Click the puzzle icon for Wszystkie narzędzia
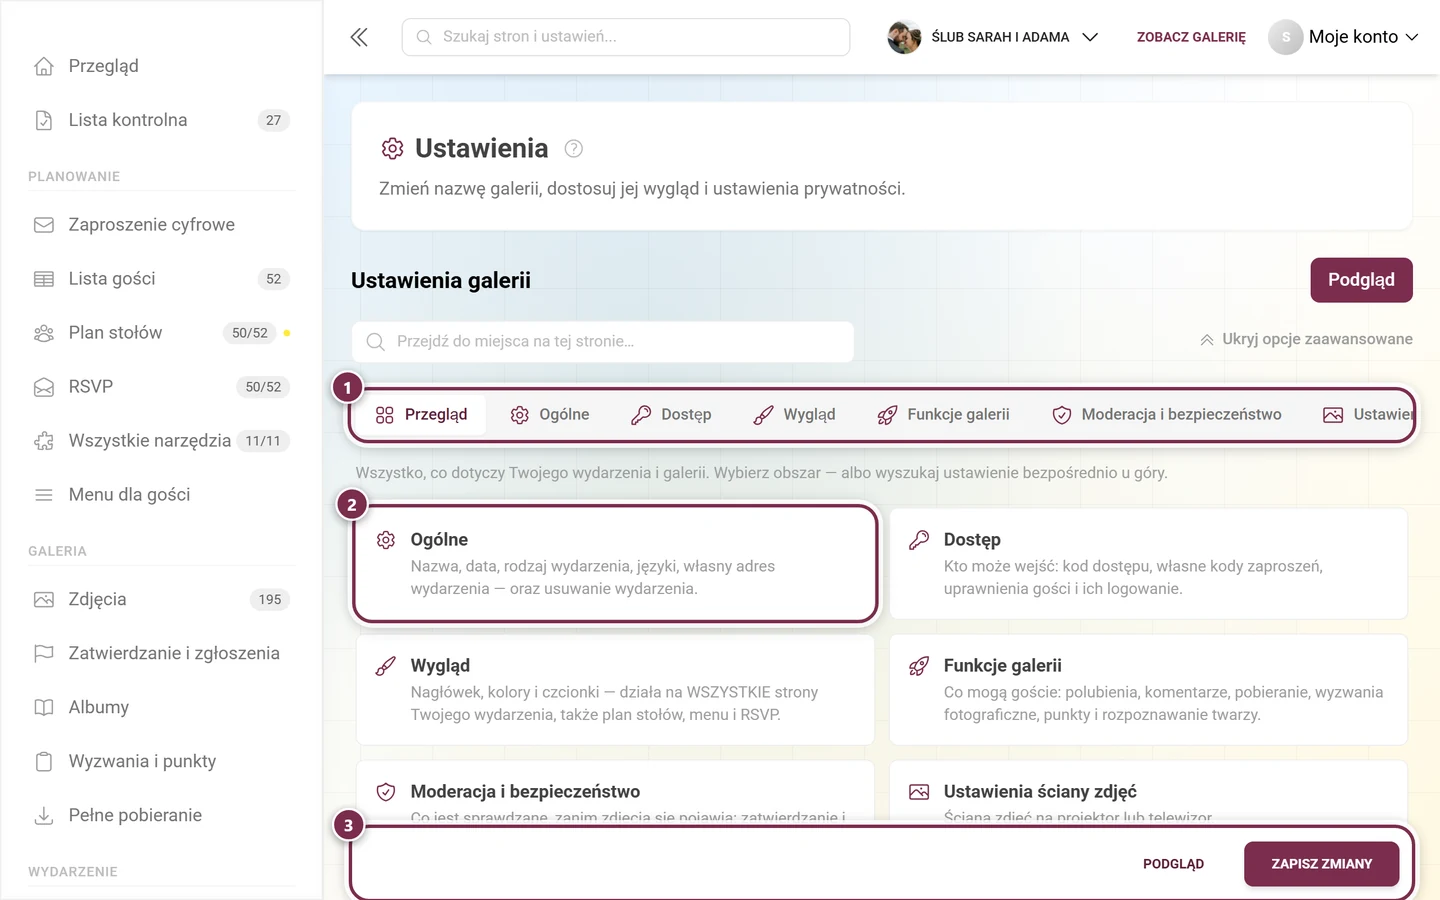 tap(44, 441)
